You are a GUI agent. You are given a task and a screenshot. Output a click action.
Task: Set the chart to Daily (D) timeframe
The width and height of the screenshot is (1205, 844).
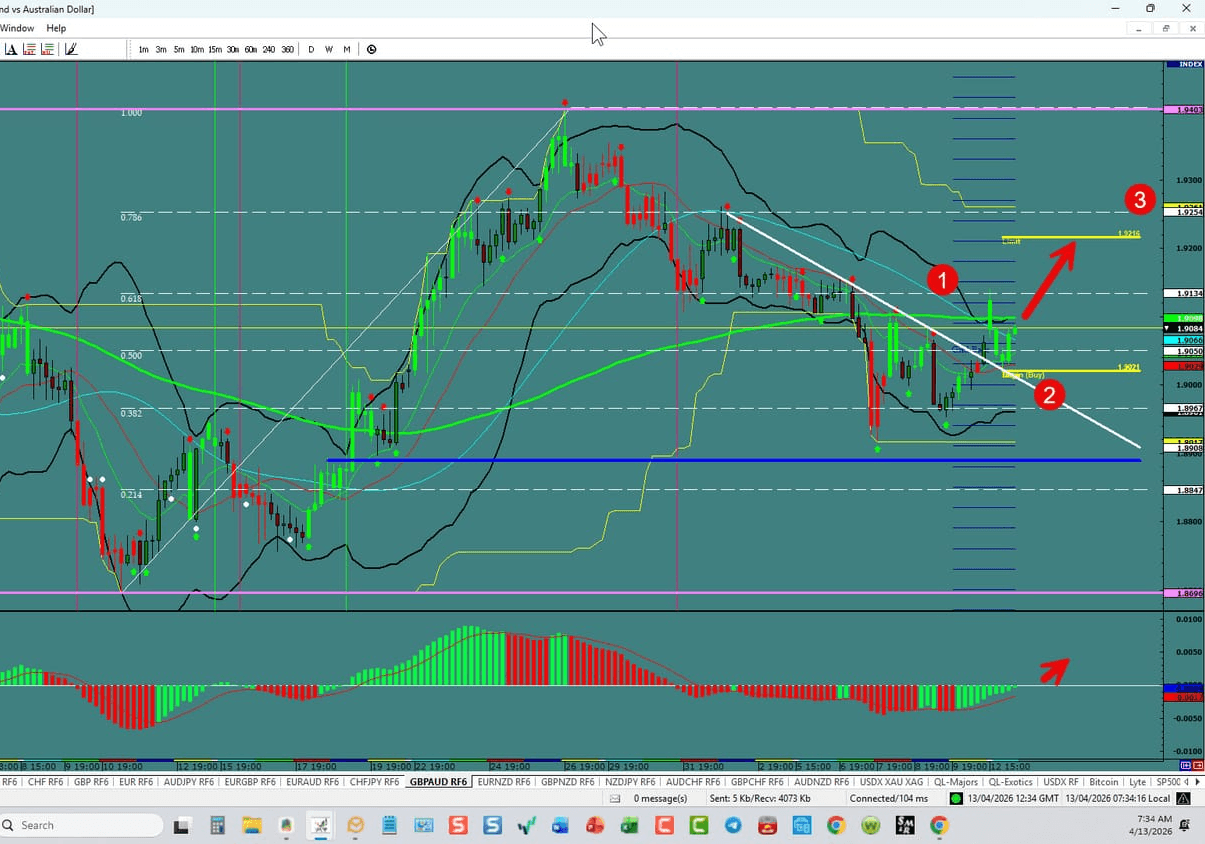tap(311, 49)
